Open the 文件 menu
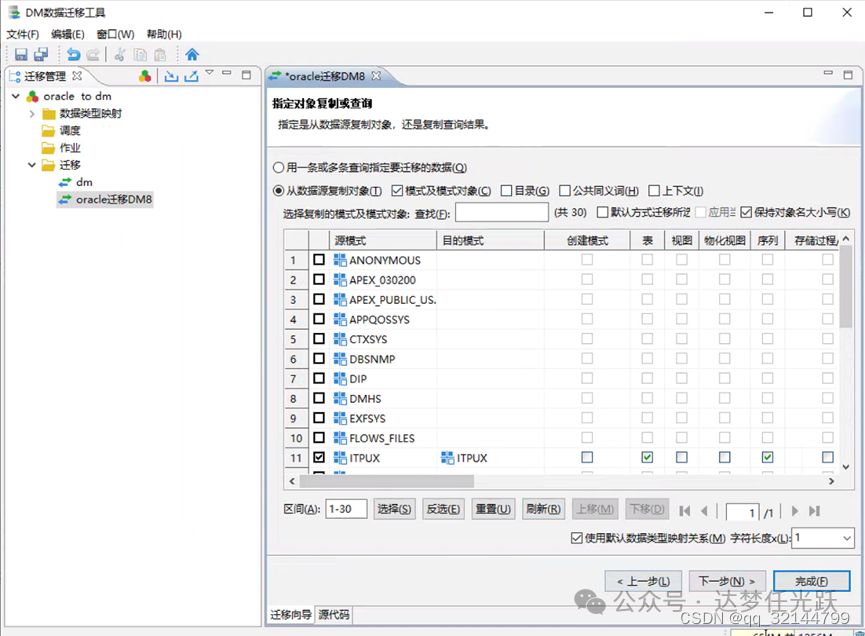 pyautogui.click(x=23, y=34)
